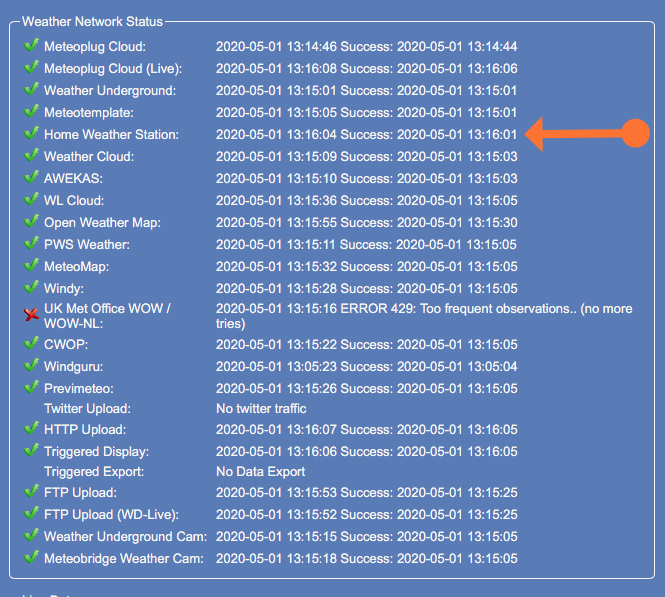Select the CWOP green check icon

click(x=31, y=343)
